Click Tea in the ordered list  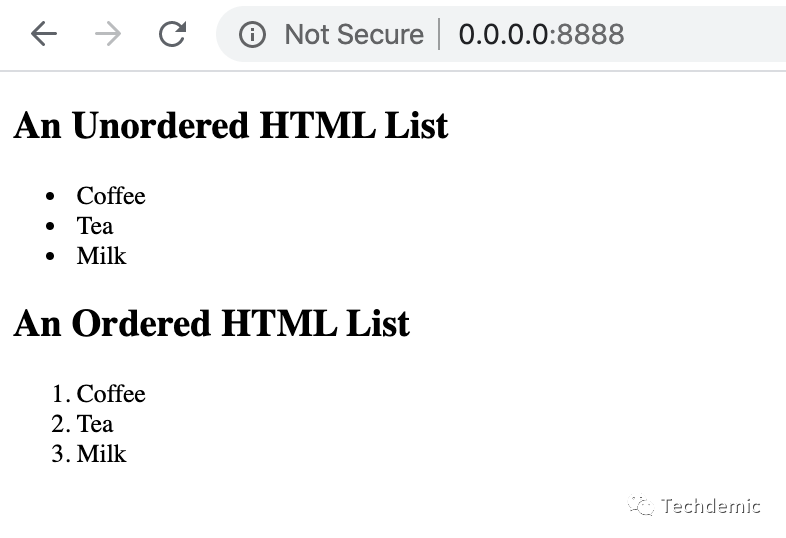point(95,424)
